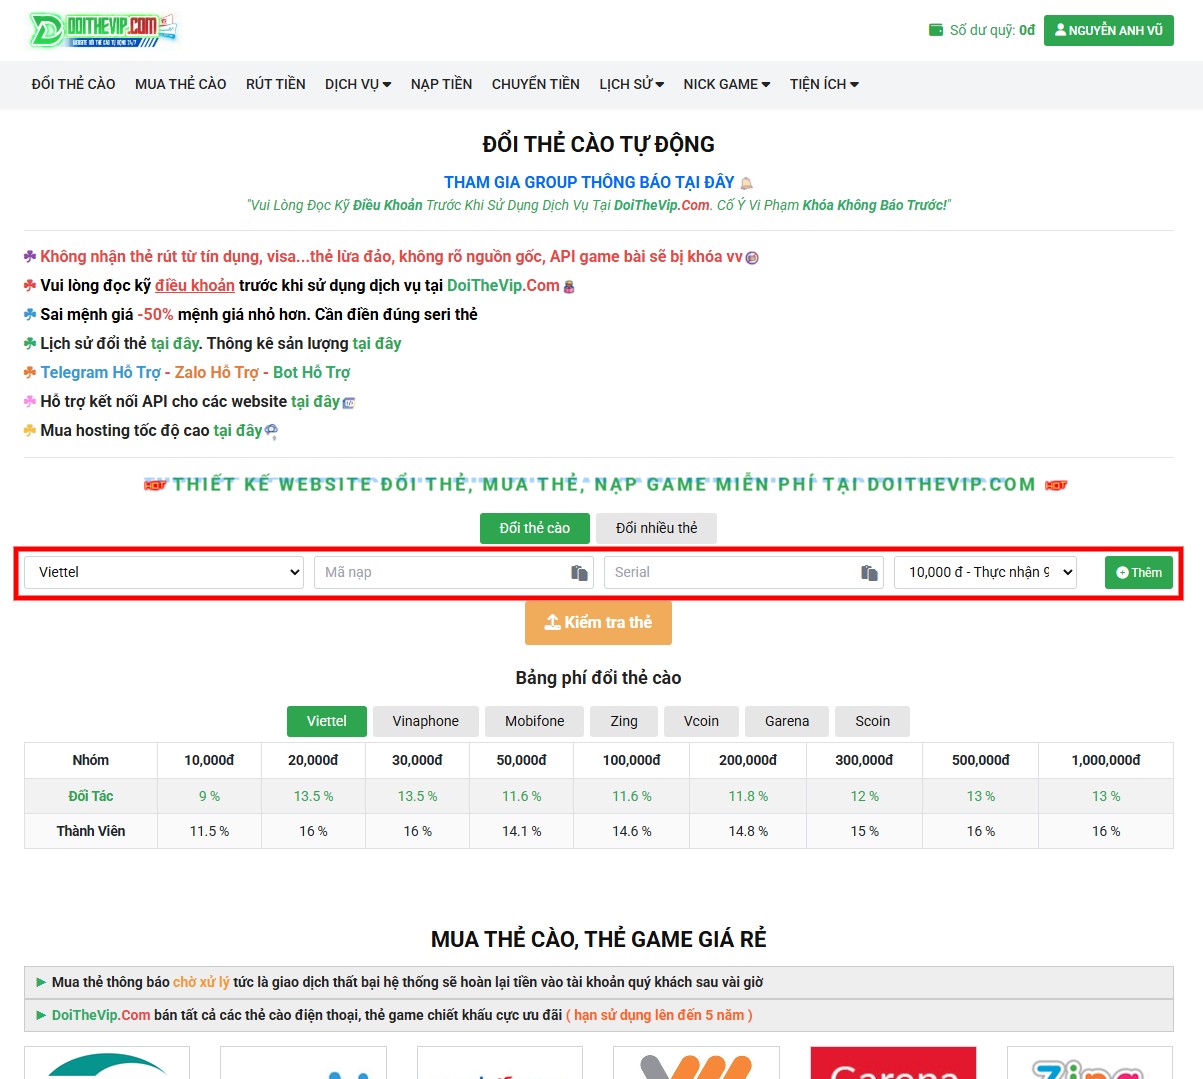Click the wallet icon beside Số dư quỹ
Screen dimensions: 1203x1079
[937, 30]
